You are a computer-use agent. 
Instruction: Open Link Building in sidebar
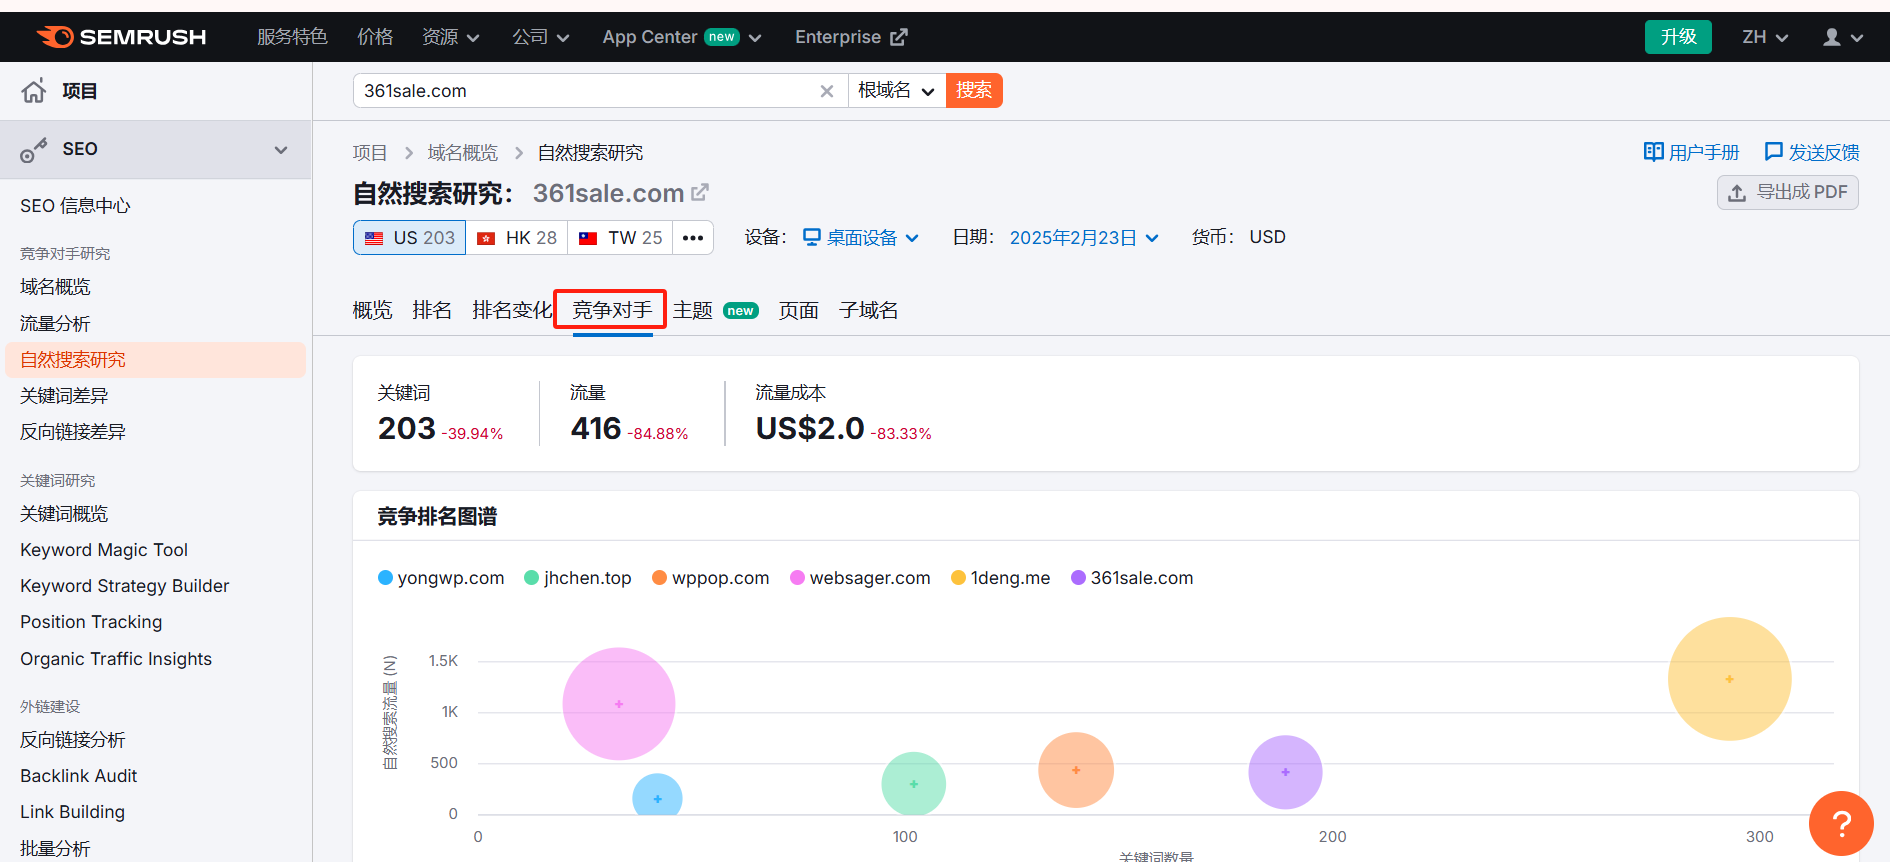(x=73, y=812)
